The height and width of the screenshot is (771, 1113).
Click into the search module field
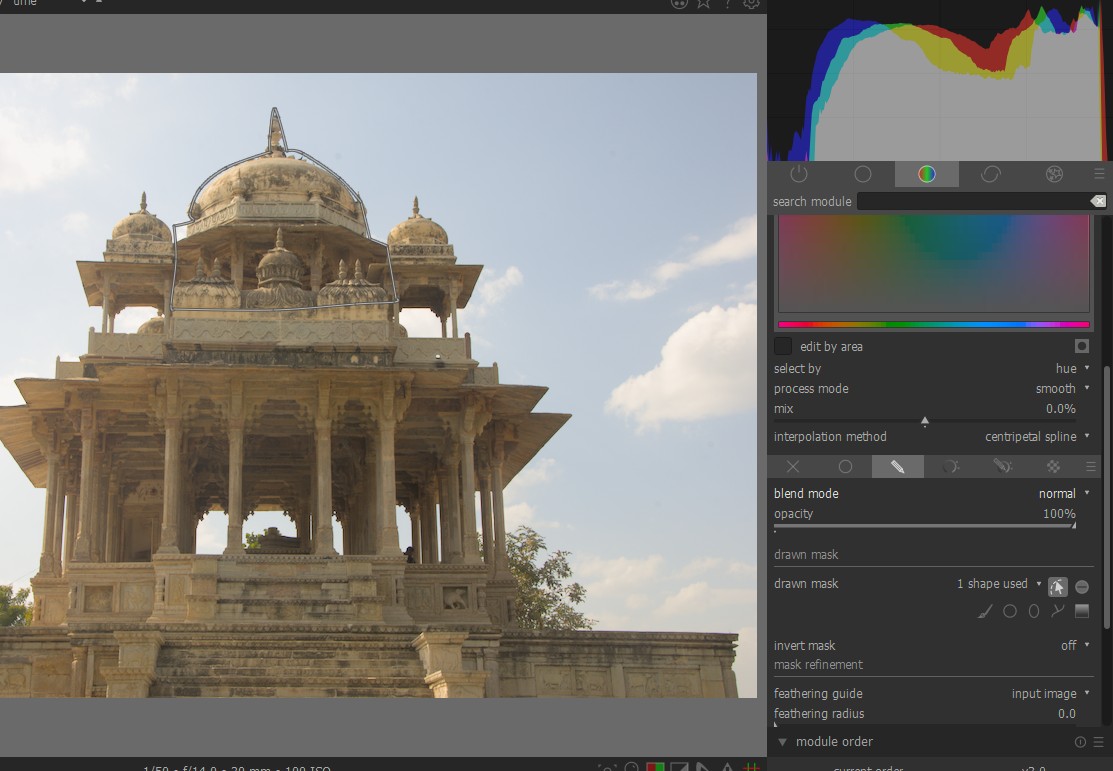click(972, 202)
